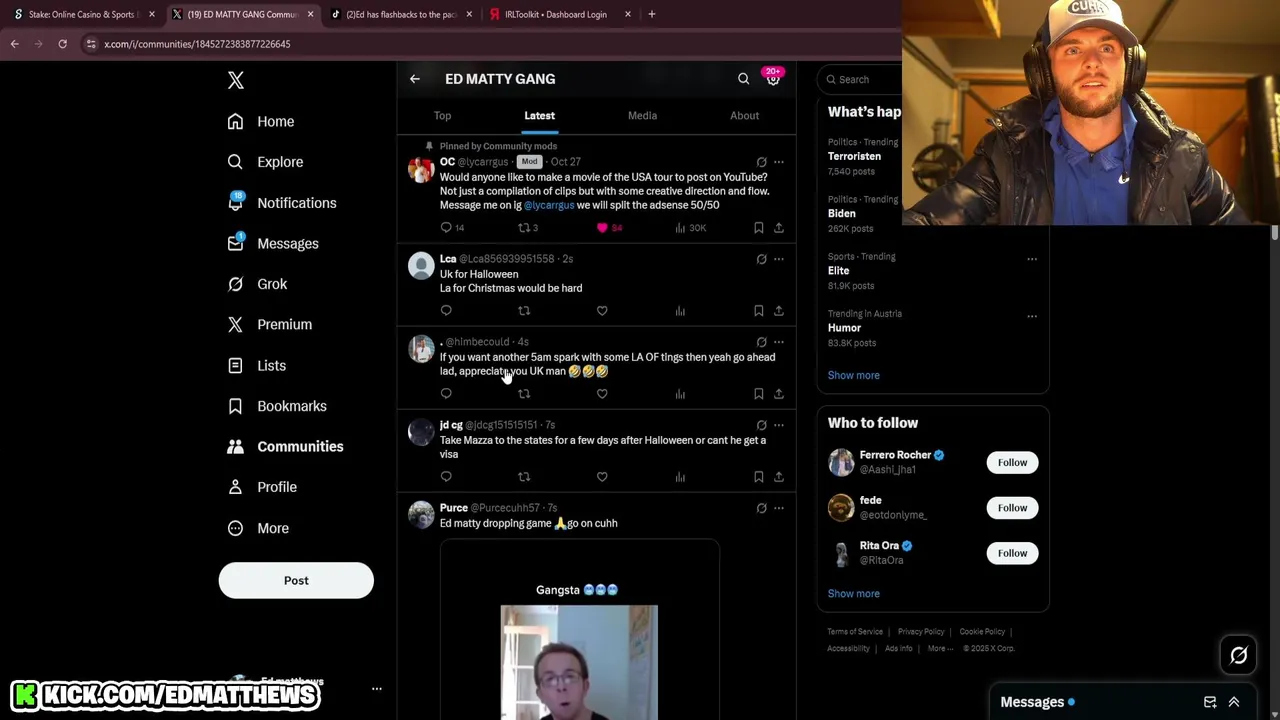Share the @himbecould post
1280x720 pixels.
point(779,394)
